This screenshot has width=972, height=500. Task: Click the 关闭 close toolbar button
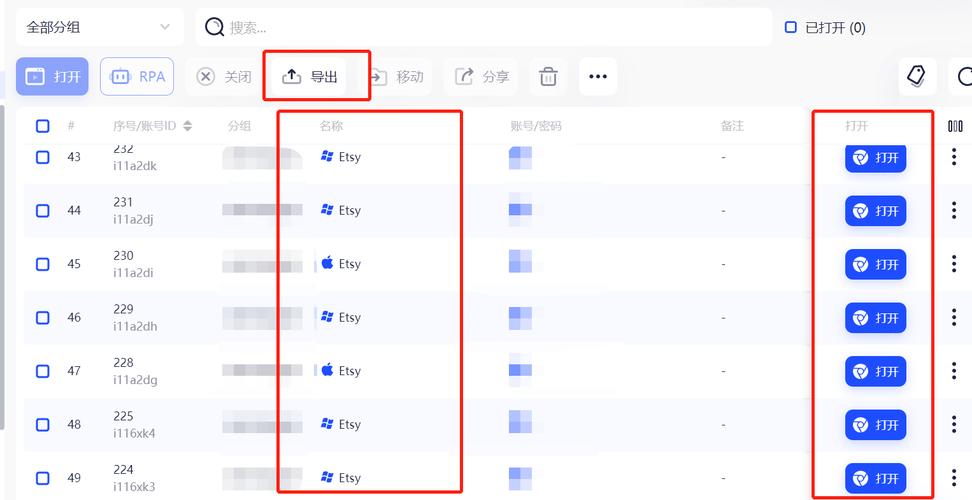coord(225,77)
